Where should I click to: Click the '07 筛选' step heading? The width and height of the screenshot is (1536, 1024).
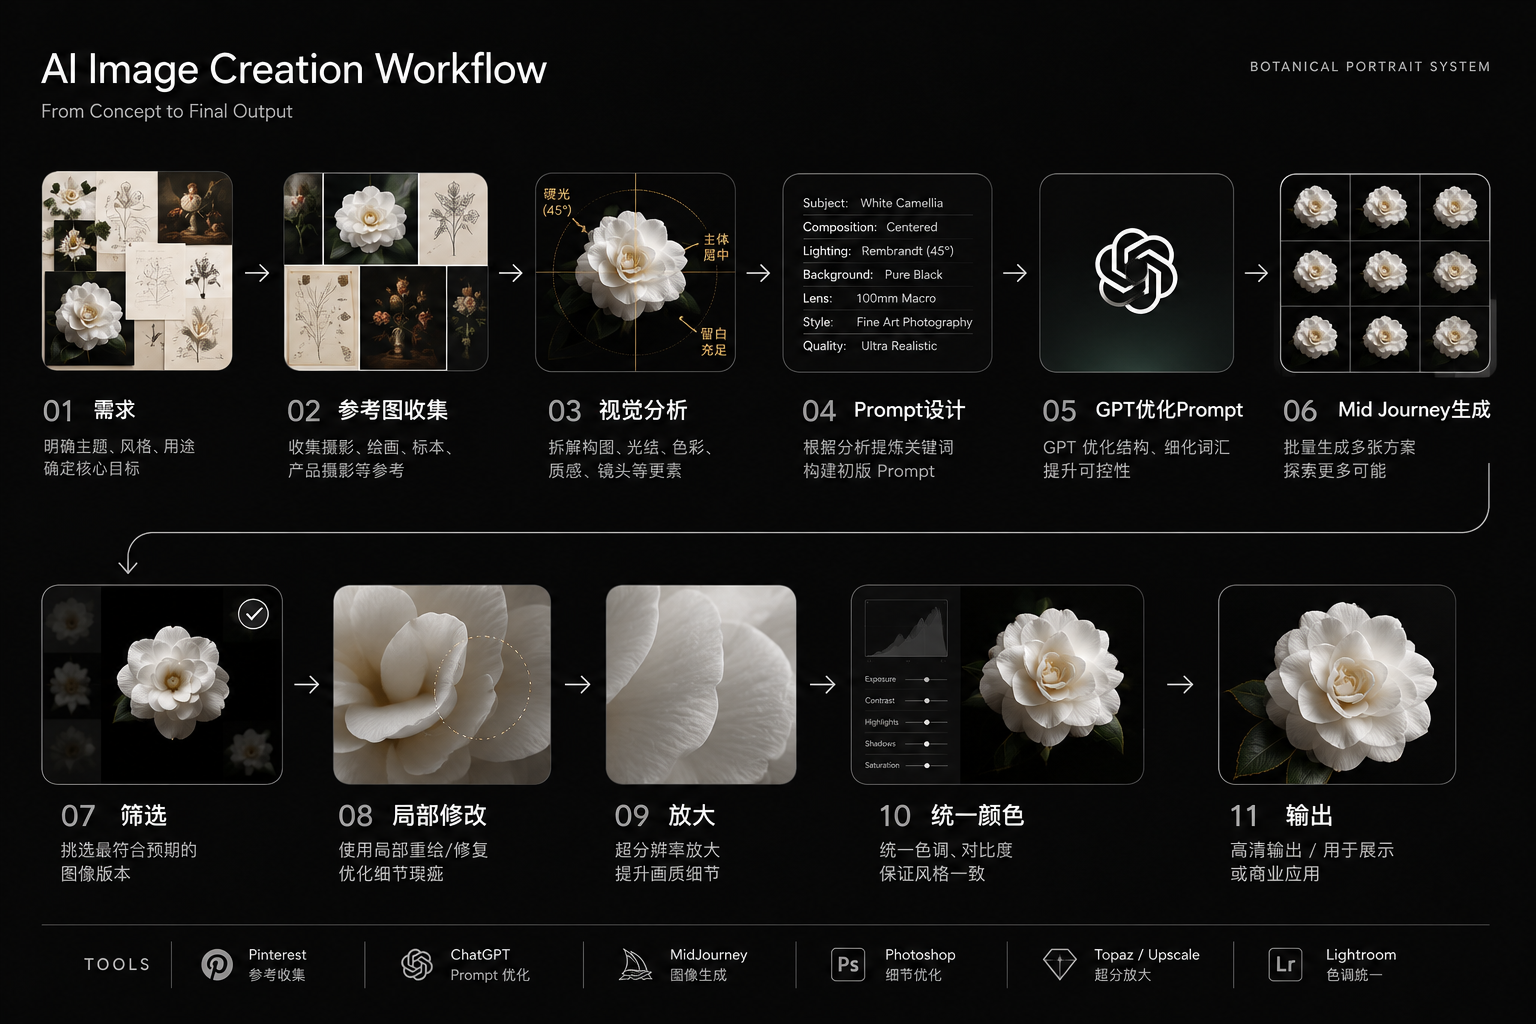[x=114, y=816]
